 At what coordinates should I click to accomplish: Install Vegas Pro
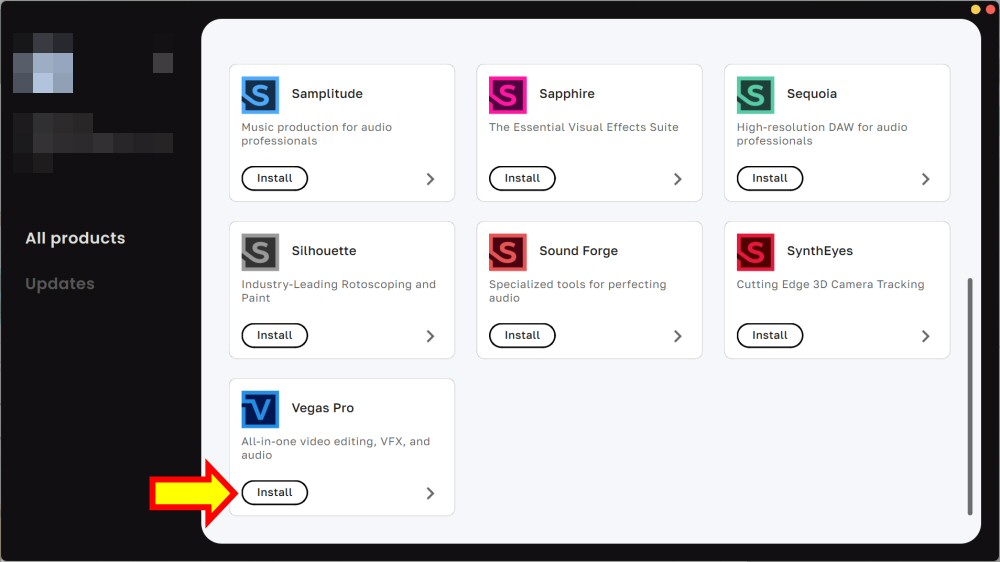coord(275,493)
